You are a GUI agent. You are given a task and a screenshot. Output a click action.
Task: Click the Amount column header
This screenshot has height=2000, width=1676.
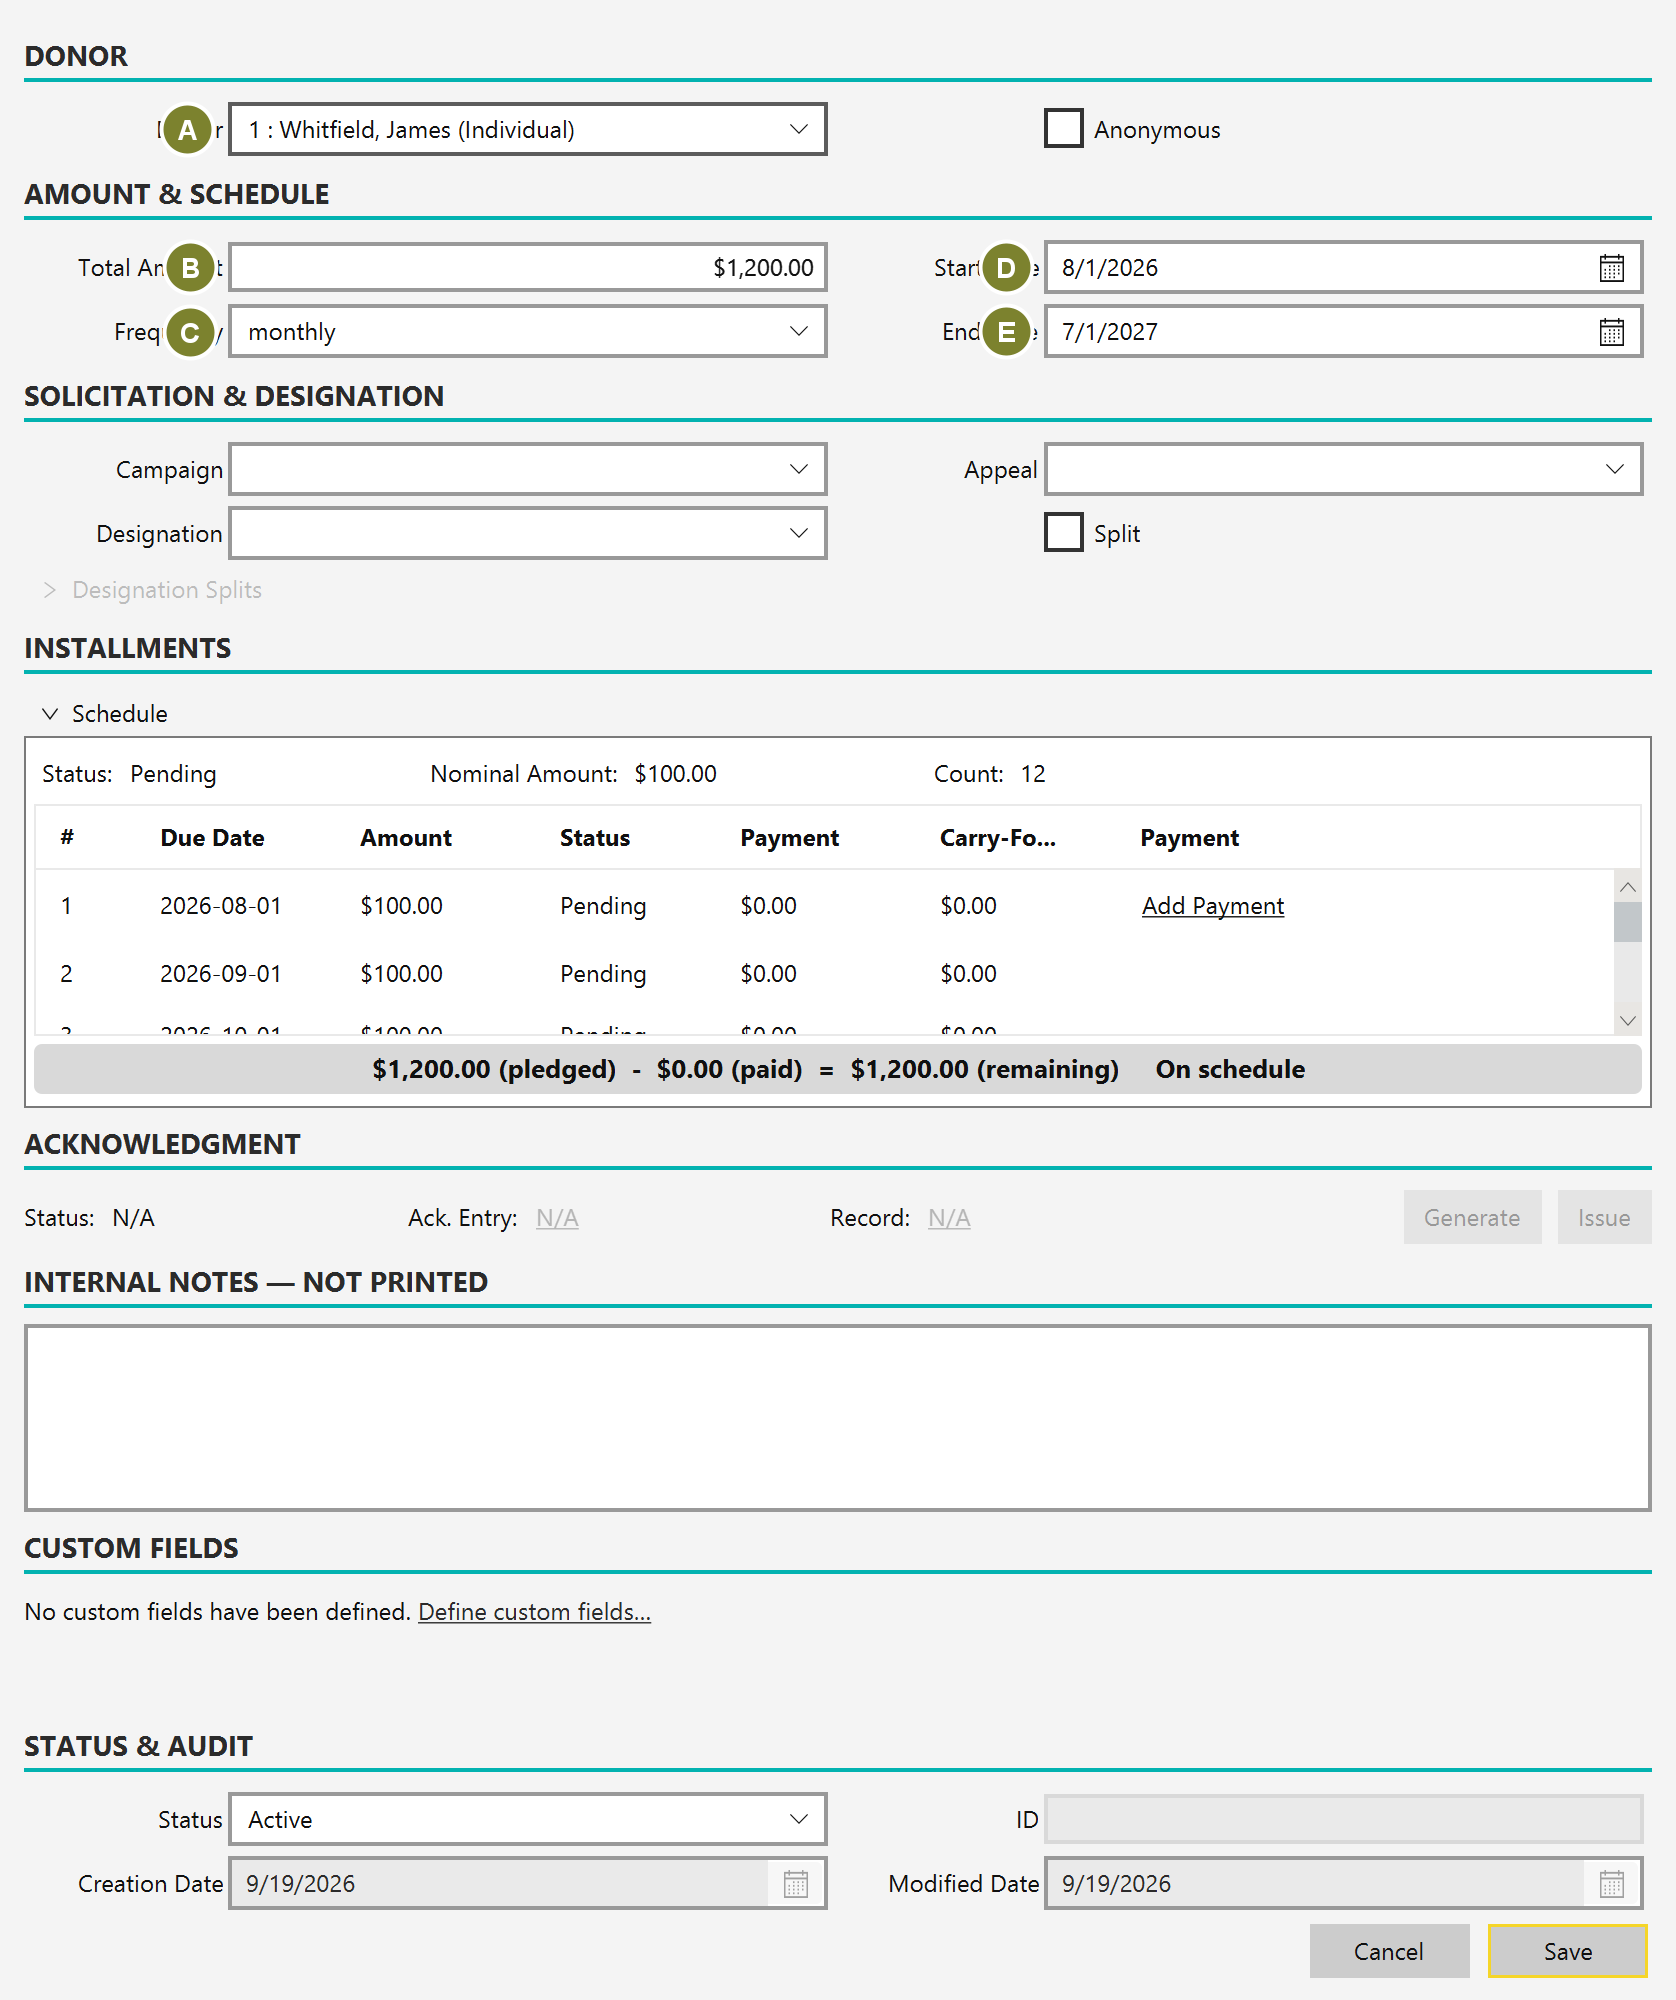(406, 838)
